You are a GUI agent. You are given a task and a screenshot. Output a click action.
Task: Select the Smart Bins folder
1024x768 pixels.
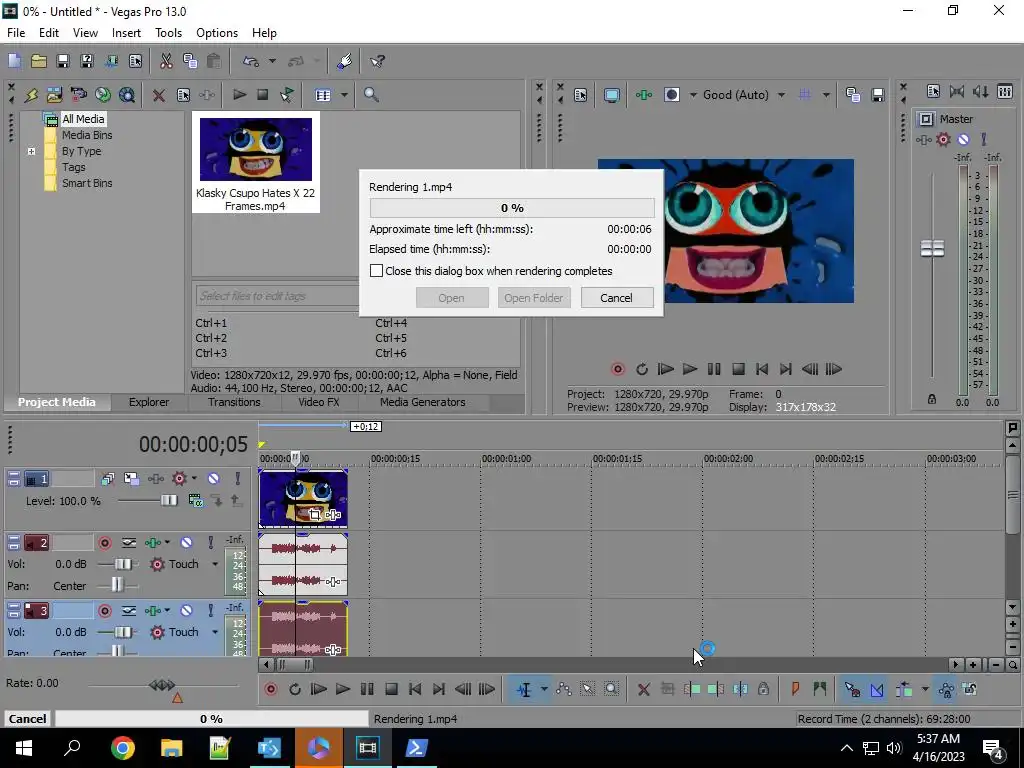click(87, 184)
